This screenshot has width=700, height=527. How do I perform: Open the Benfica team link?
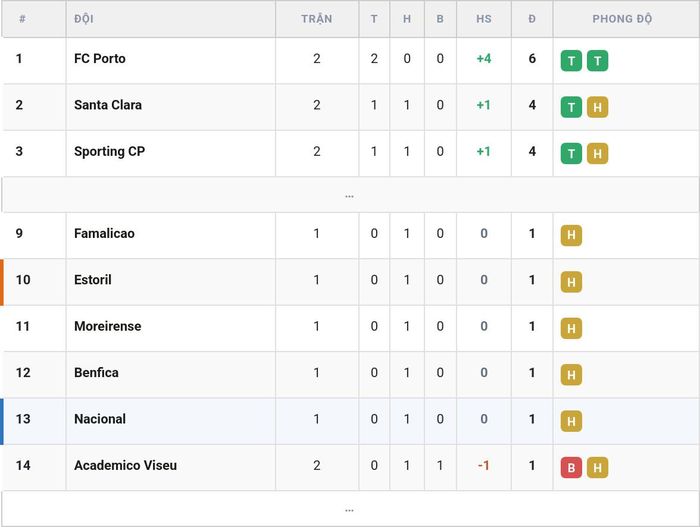(x=96, y=372)
